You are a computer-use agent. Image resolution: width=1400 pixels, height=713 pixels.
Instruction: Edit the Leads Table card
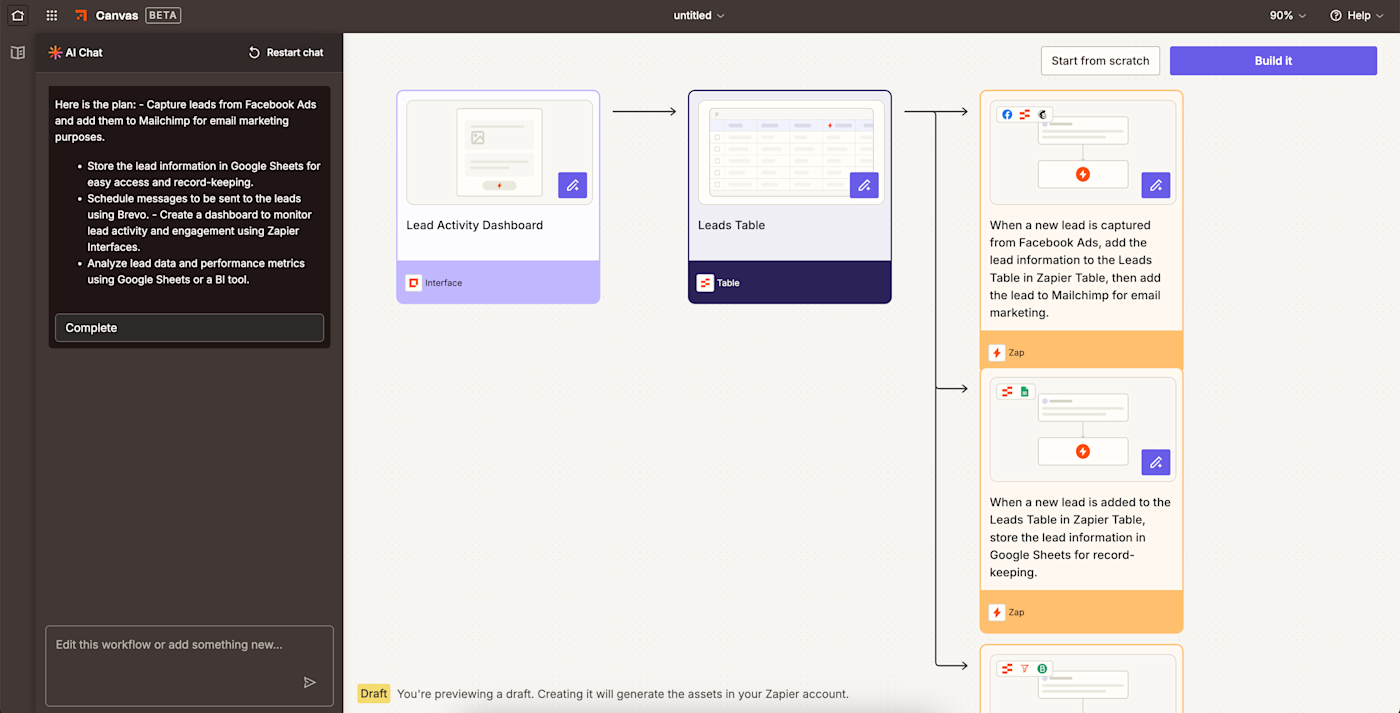pyautogui.click(x=864, y=185)
